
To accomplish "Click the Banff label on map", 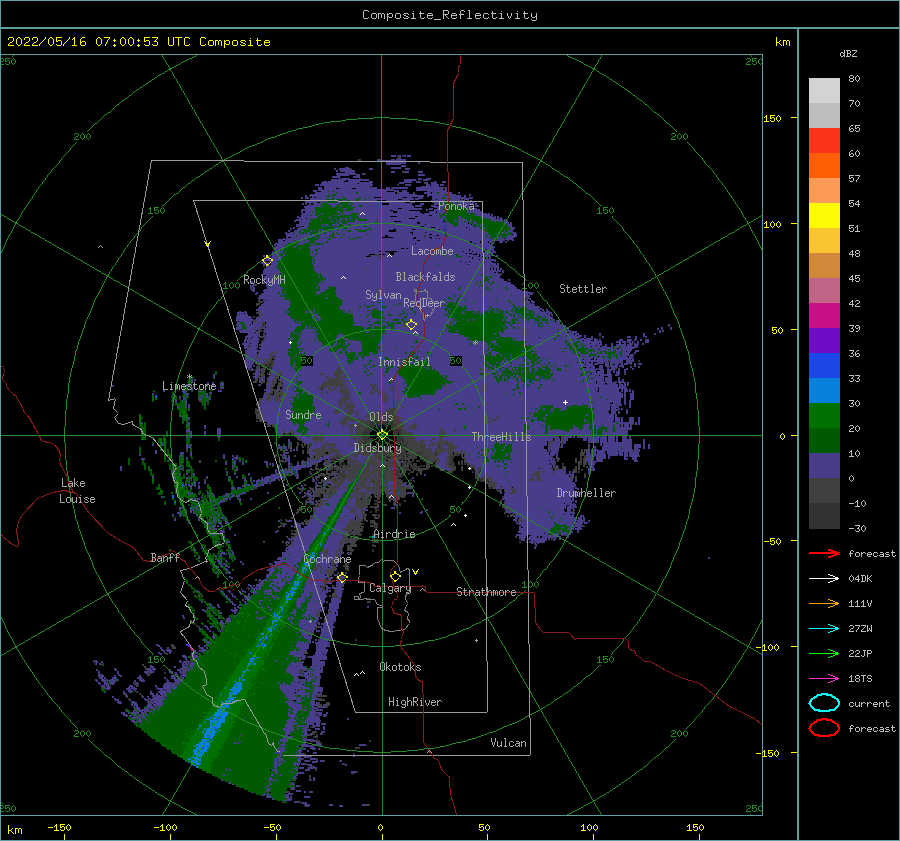I will [165, 557].
